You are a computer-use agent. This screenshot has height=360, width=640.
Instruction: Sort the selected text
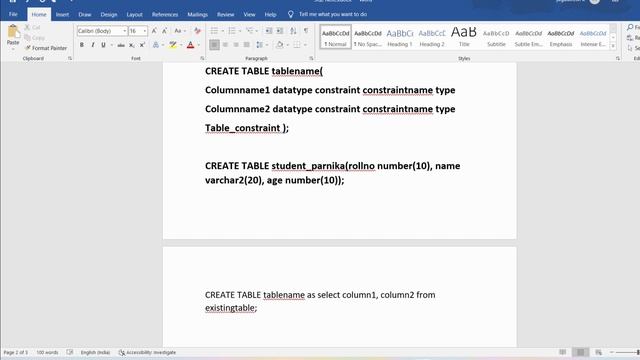tap(293, 31)
